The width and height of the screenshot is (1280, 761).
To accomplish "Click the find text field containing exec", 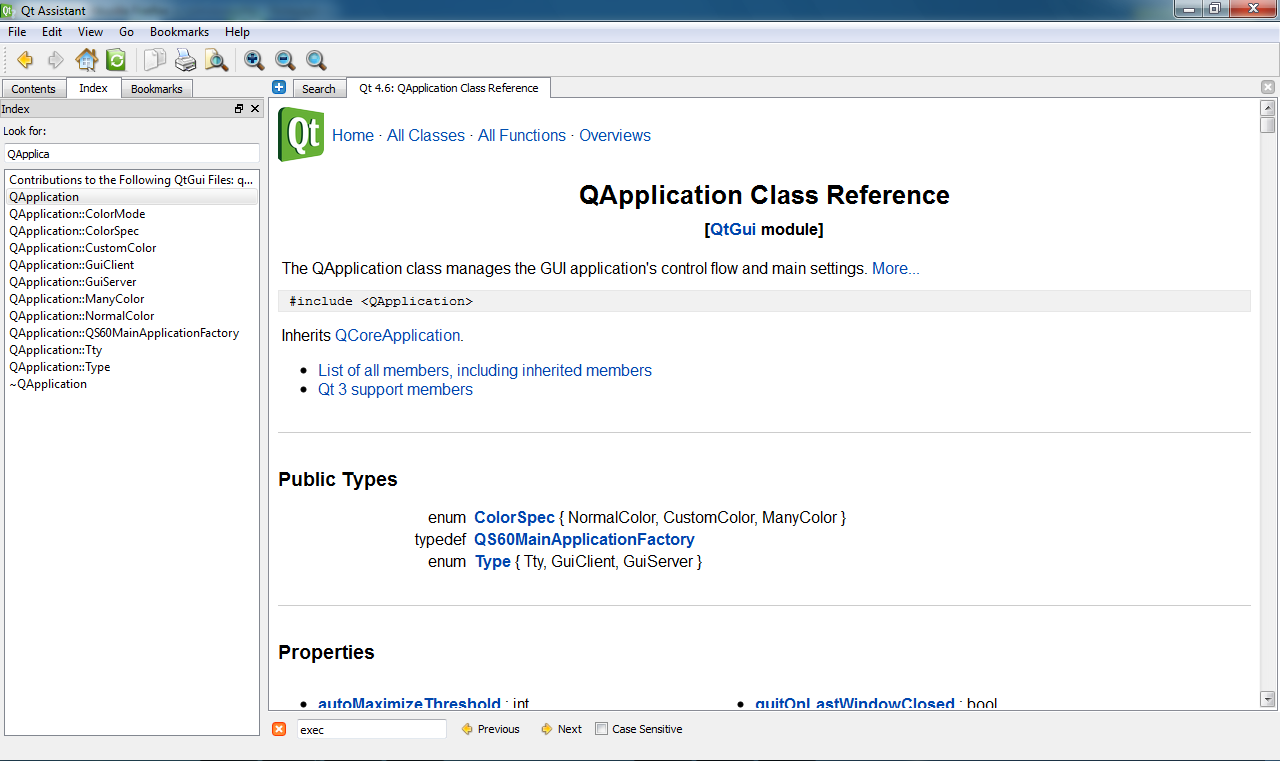I will [x=372, y=729].
